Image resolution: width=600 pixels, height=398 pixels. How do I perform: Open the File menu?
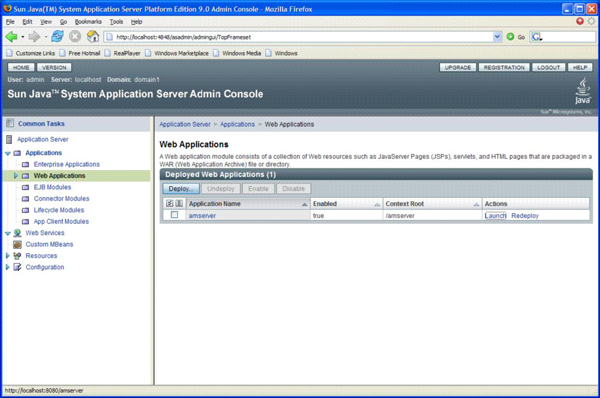tap(10, 22)
